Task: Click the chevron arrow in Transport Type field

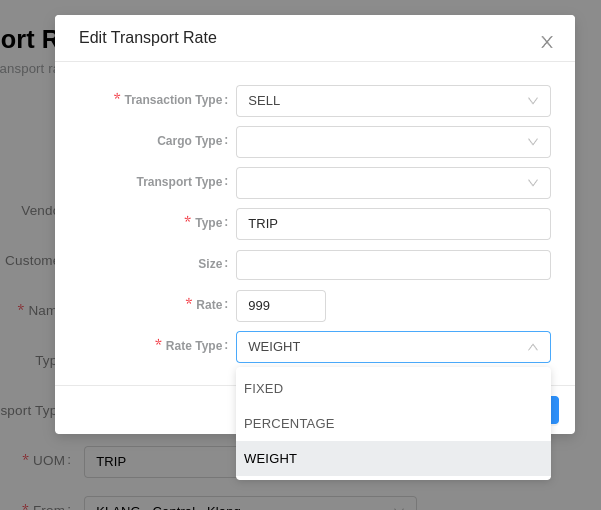Action: pos(533,183)
